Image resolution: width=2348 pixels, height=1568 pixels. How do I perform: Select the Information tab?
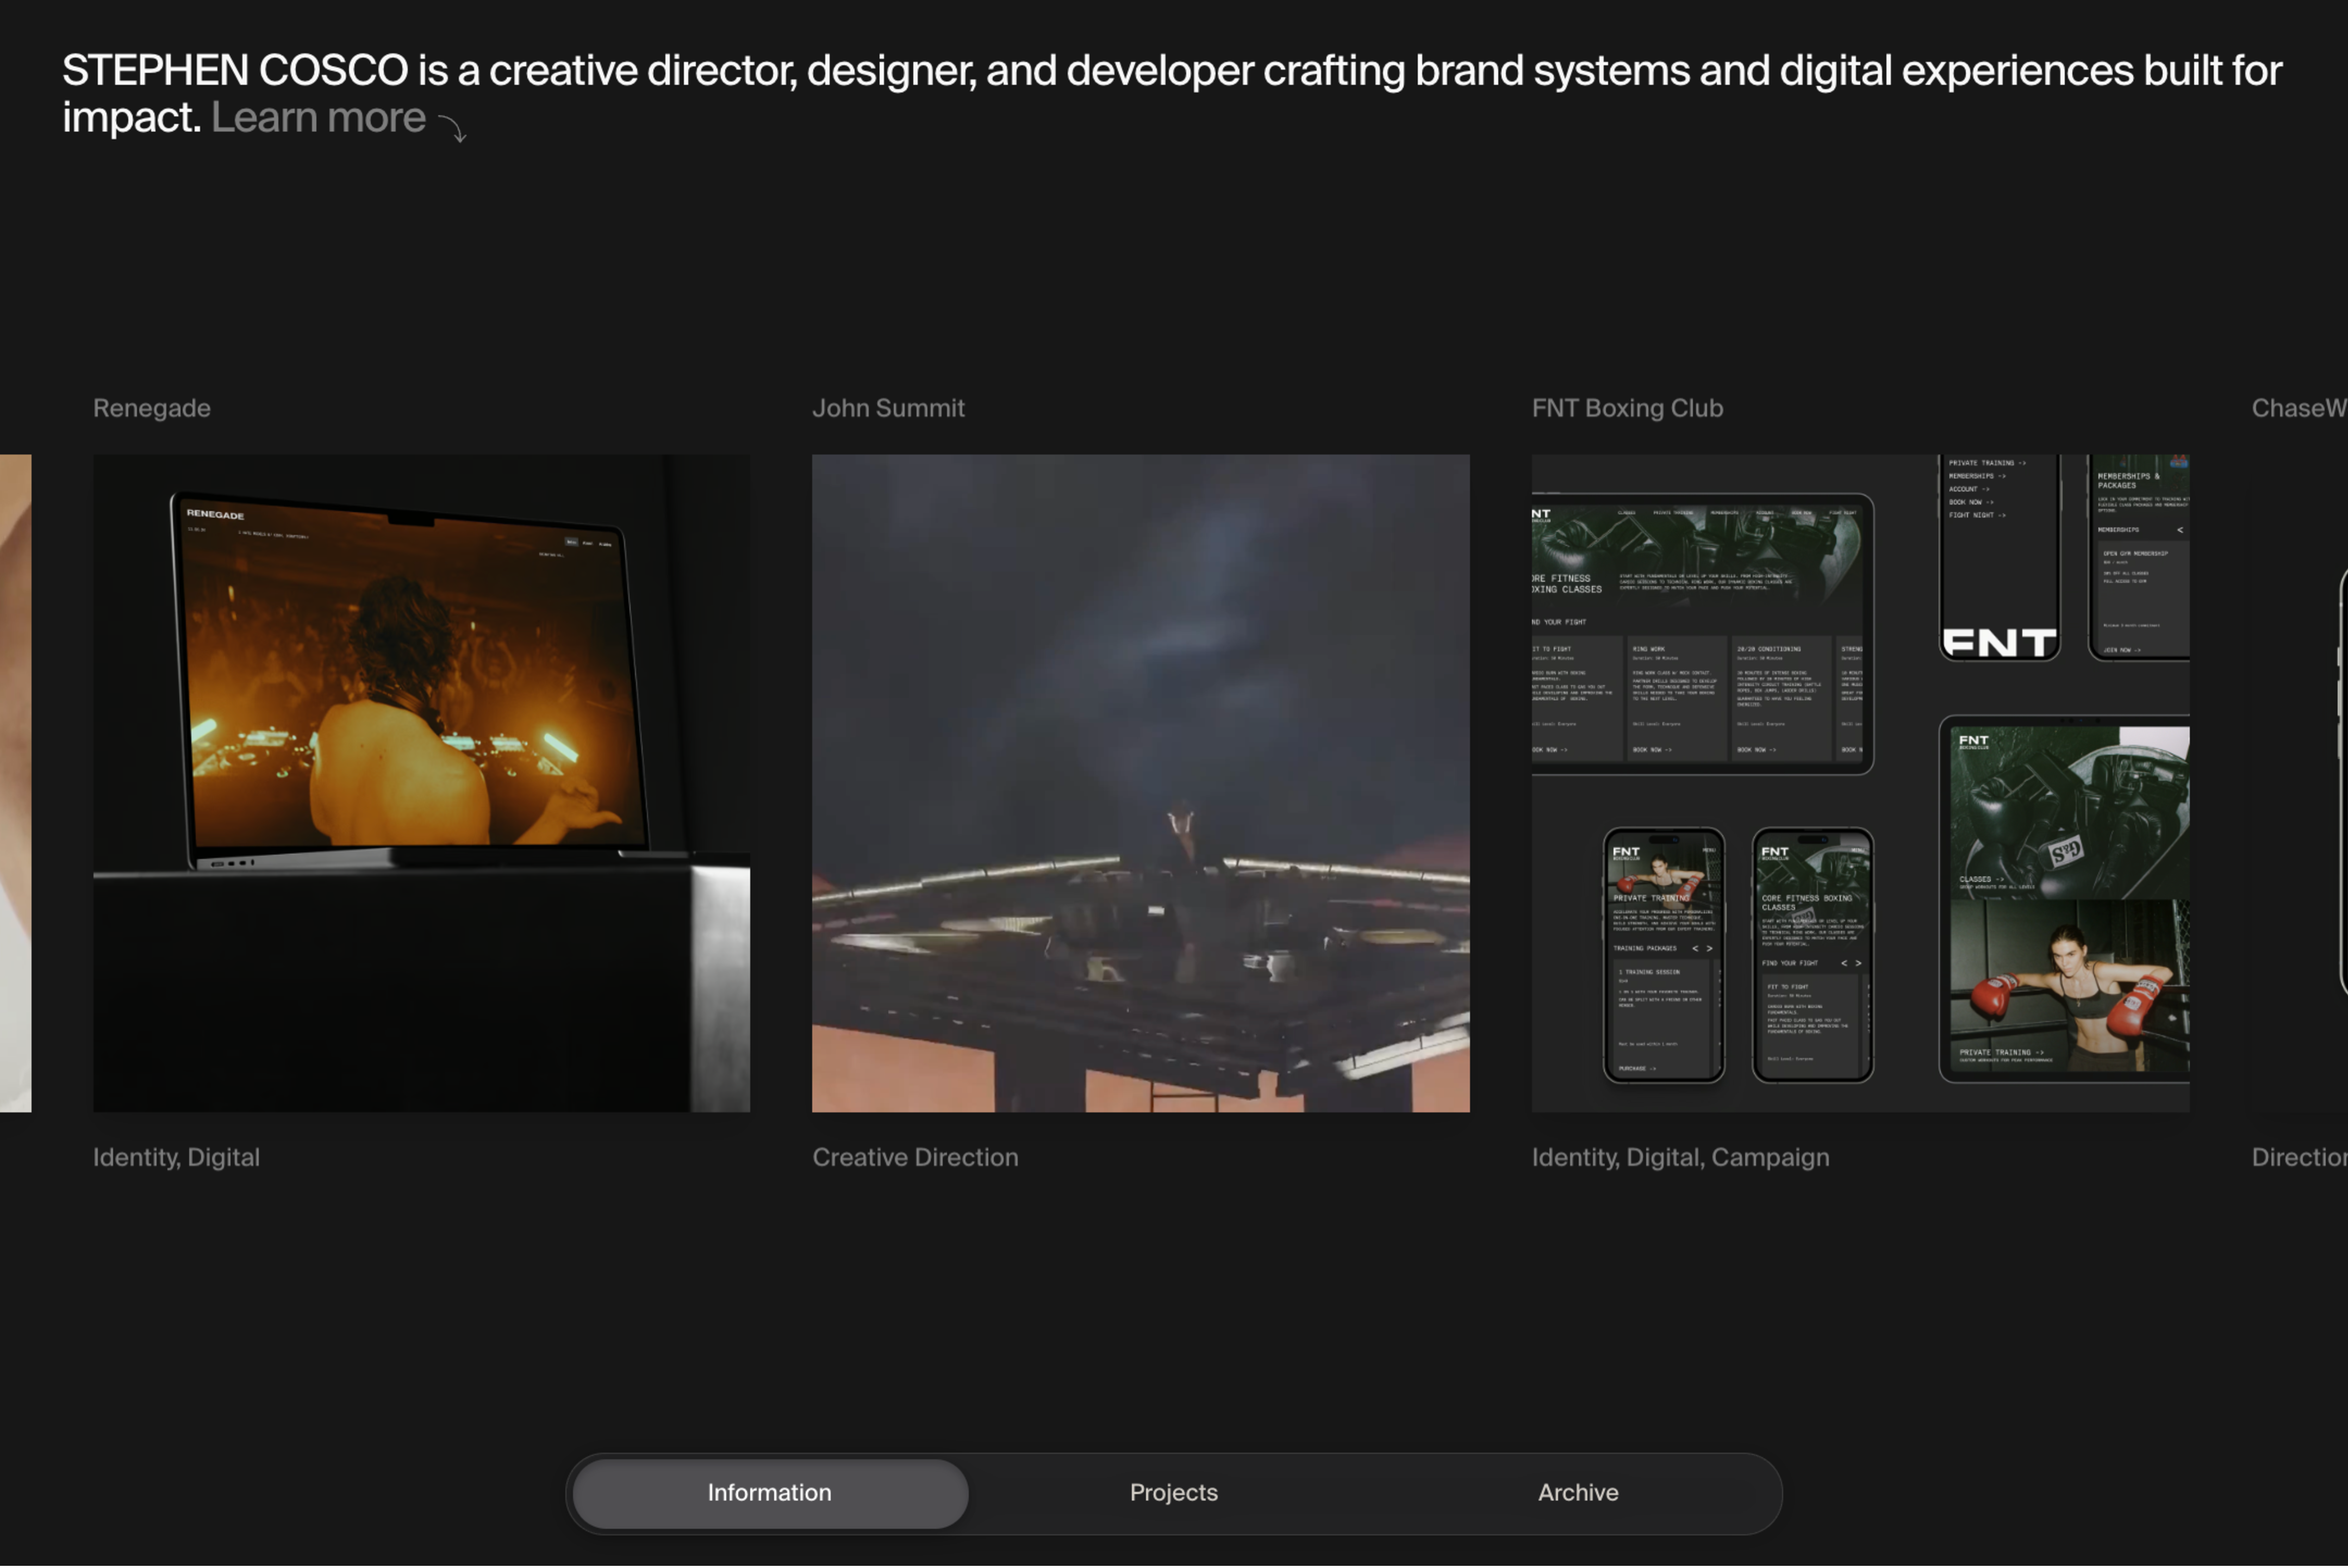pyautogui.click(x=768, y=1492)
